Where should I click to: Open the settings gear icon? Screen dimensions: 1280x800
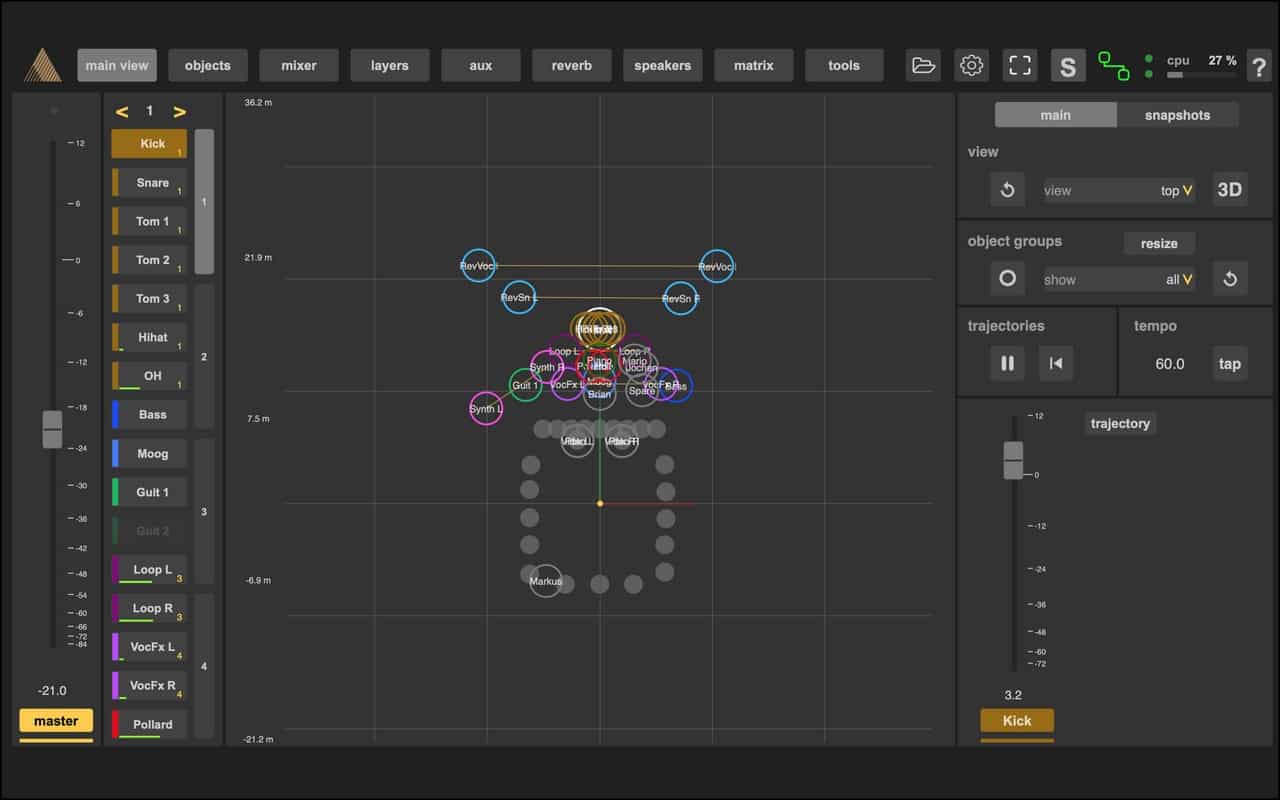[971, 66]
